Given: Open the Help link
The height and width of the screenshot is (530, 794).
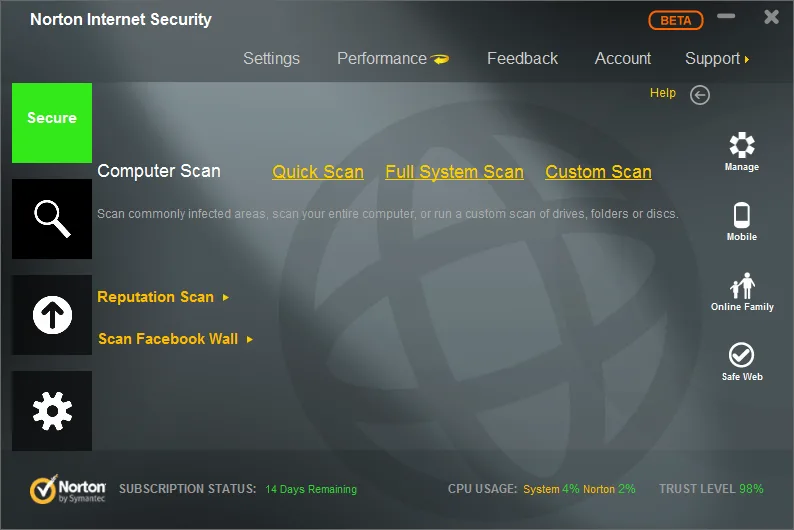Looking at the screenshot, I should point(663,93).
